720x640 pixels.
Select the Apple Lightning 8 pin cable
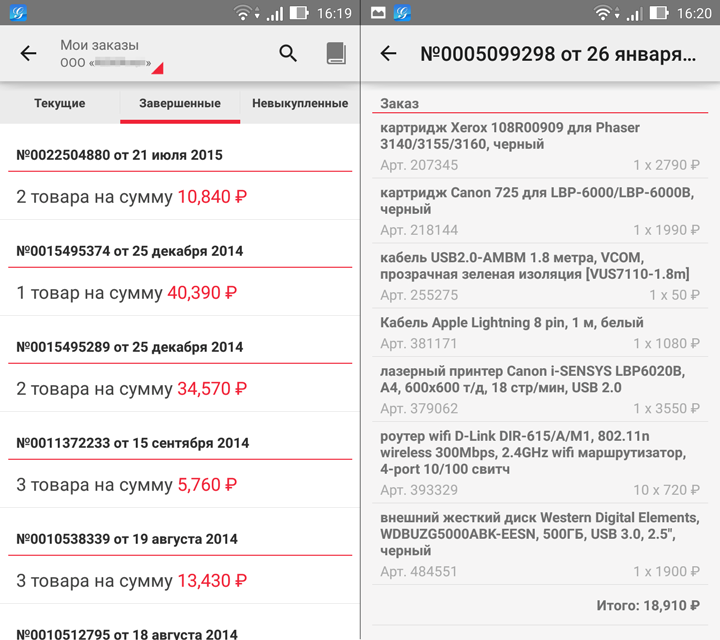click(540, 332)
